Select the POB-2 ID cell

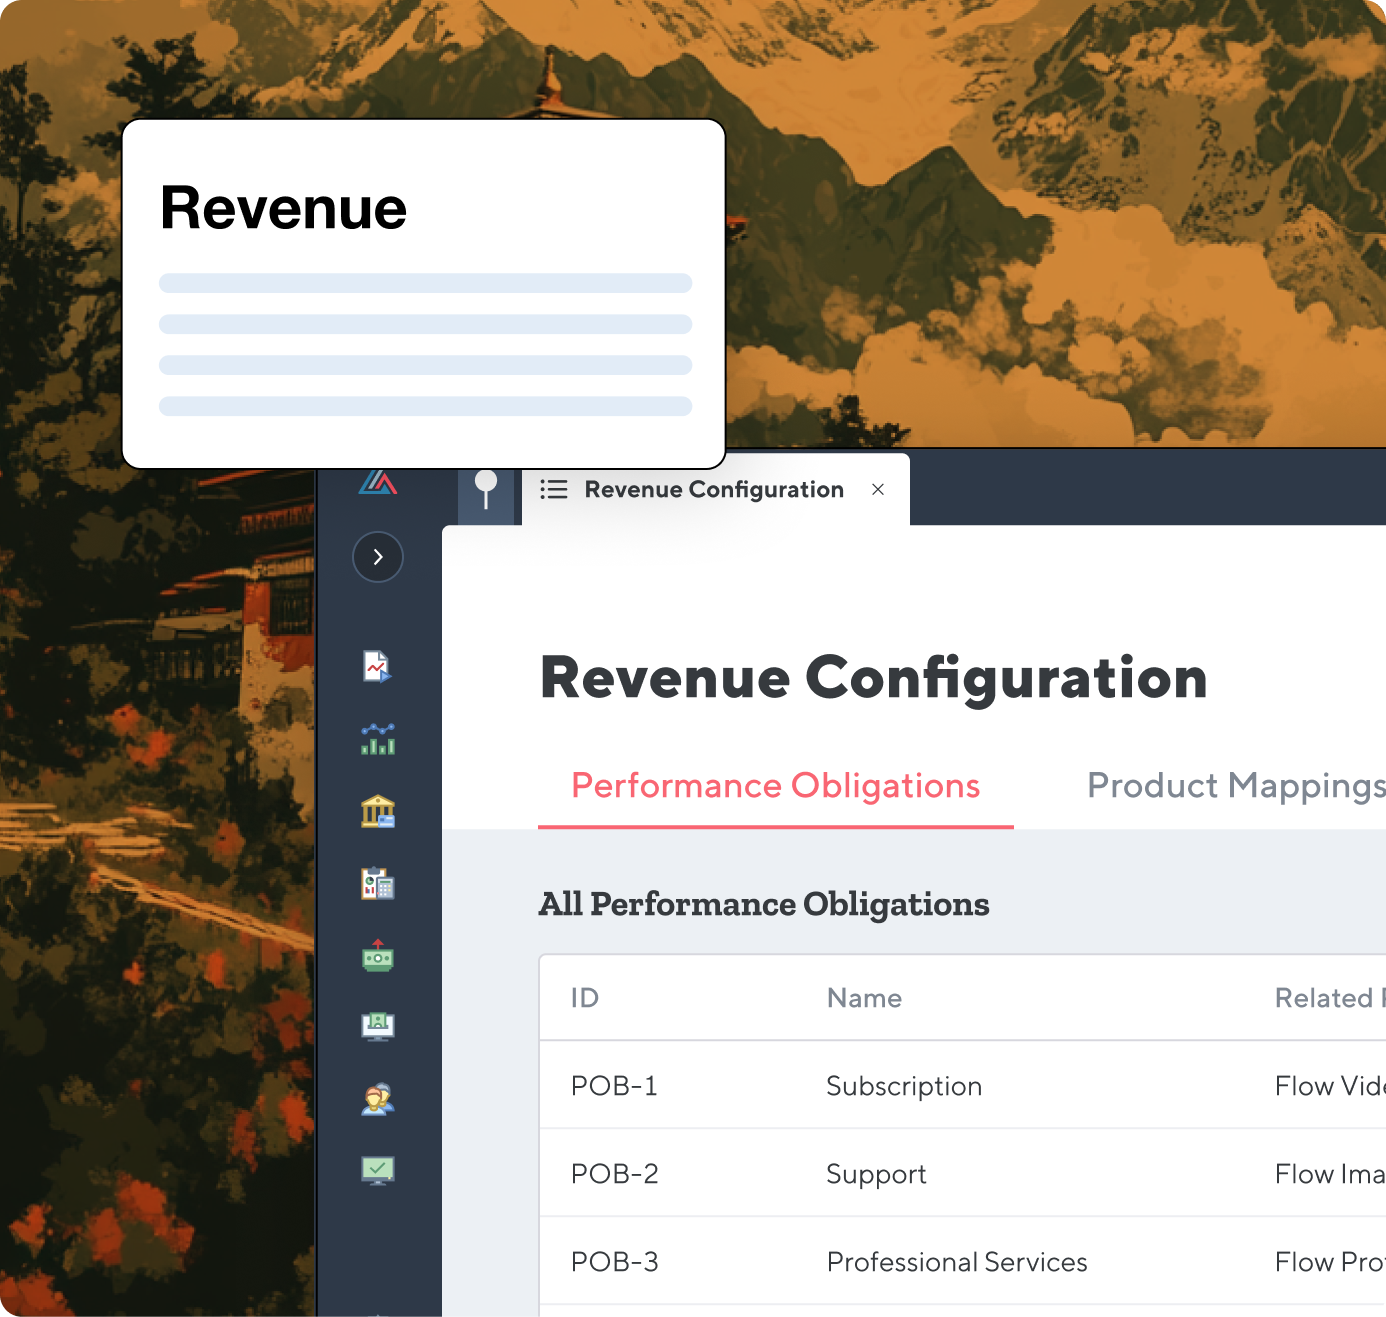[x=614, y=1174]
